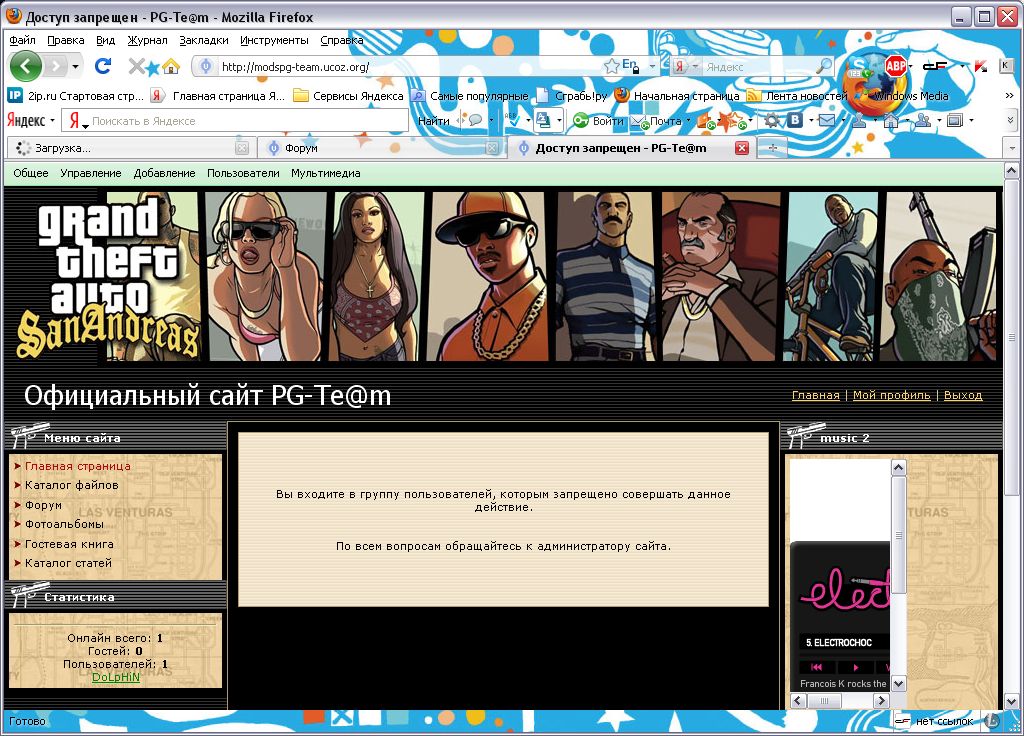The image size is (1024, 736).
Task: Expand Yandex bar overflow chevron at right
Action: 1010,121
